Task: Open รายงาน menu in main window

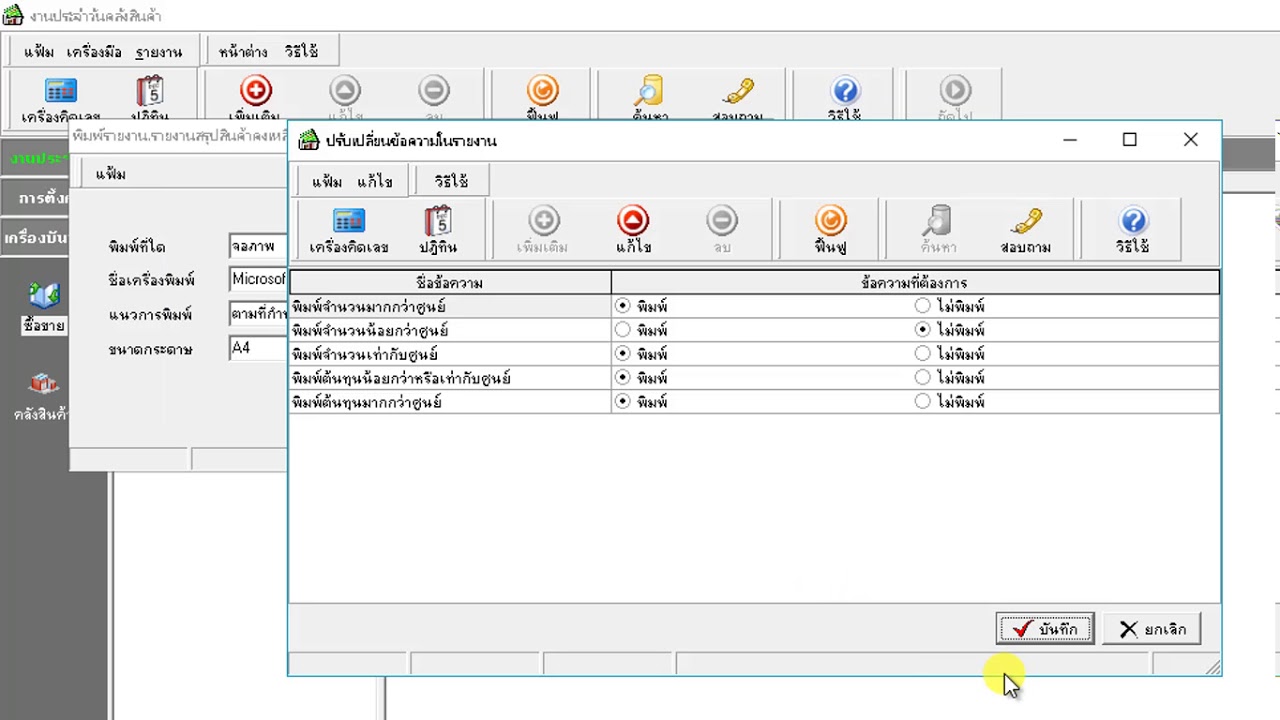Action: (x=158, y=52)
